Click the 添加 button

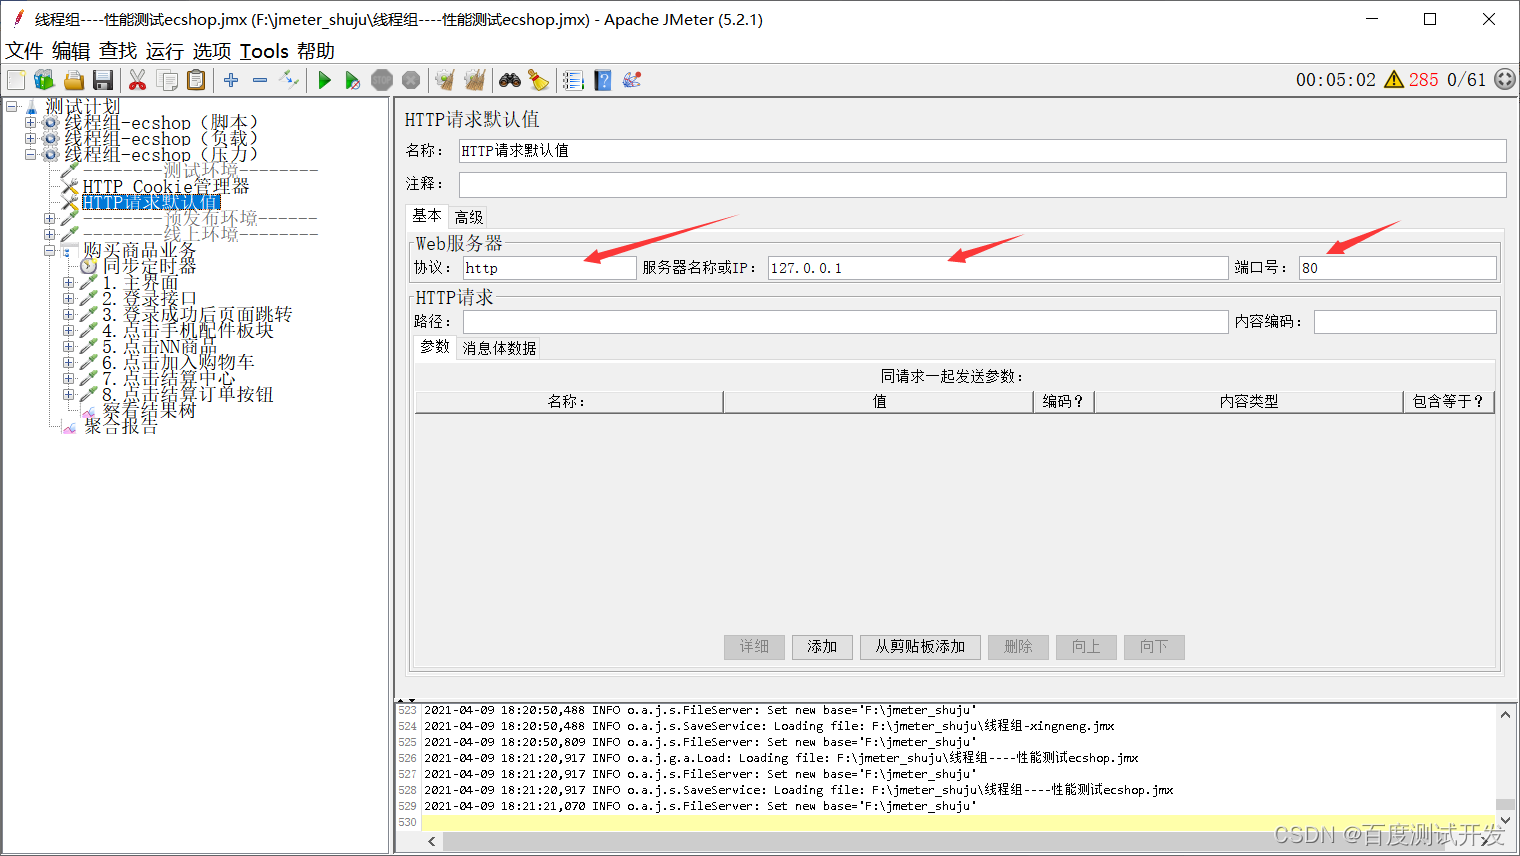pos(822,647)
